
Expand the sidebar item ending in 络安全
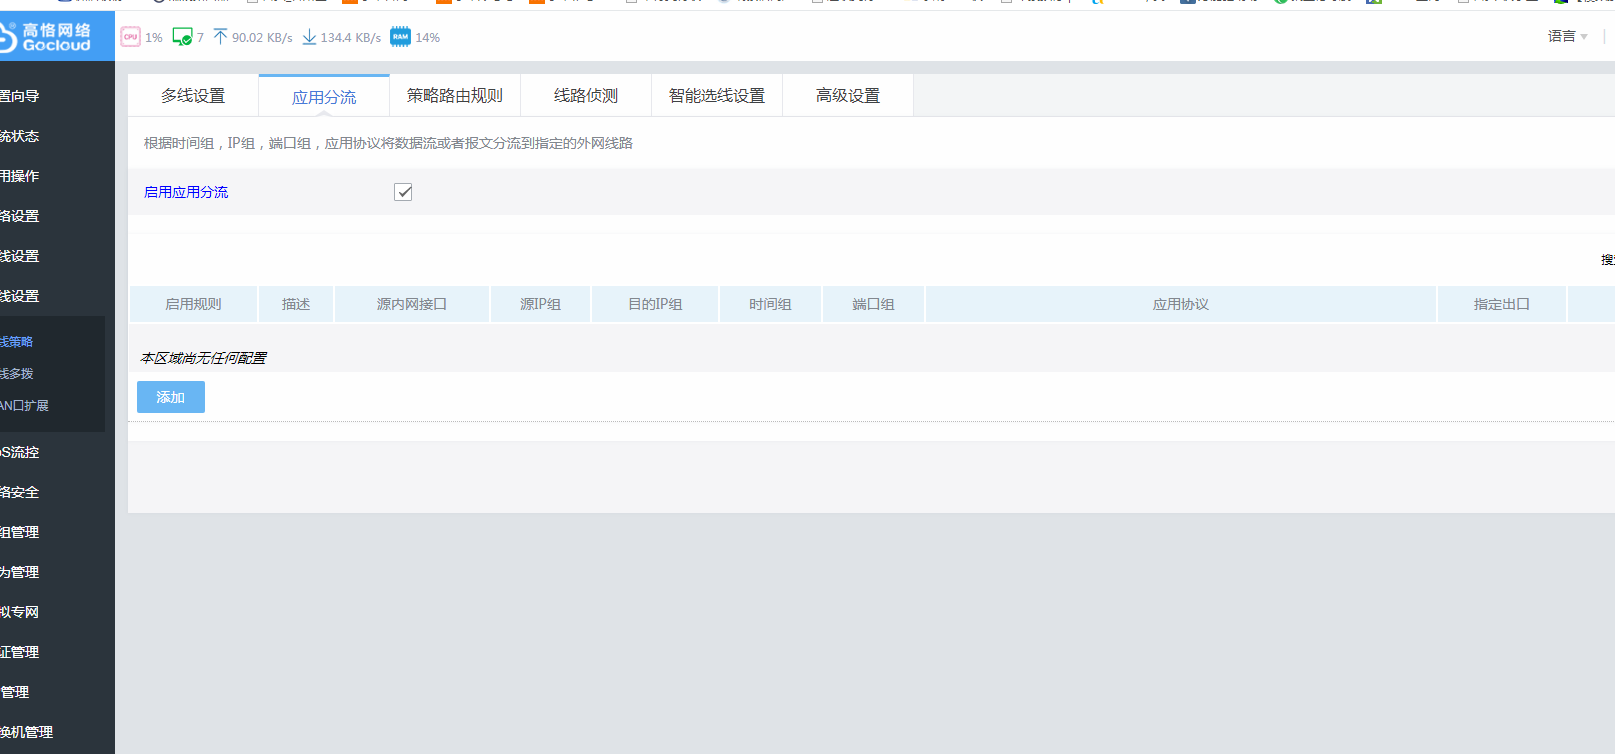click(20, 492)
